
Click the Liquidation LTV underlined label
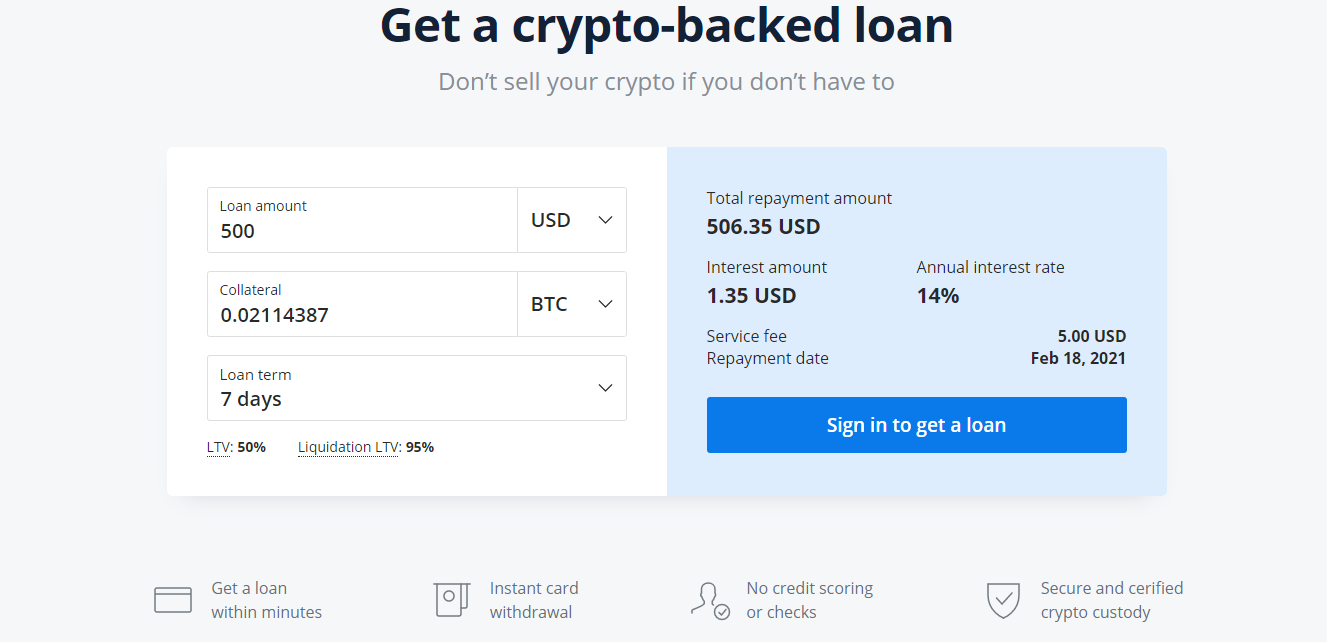348,447
